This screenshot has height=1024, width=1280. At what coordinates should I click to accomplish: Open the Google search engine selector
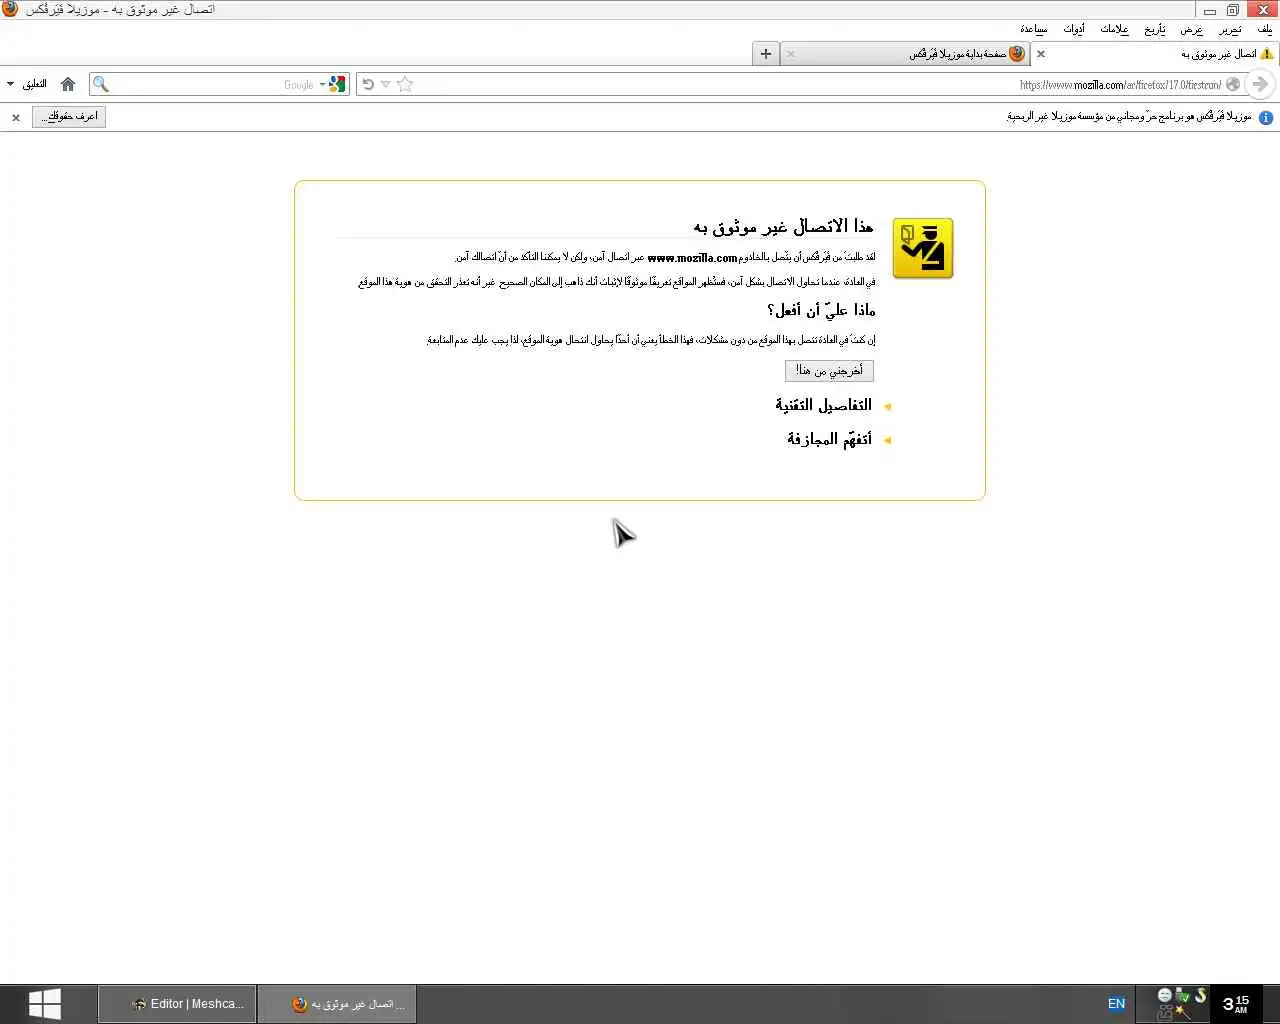(335, 84)
